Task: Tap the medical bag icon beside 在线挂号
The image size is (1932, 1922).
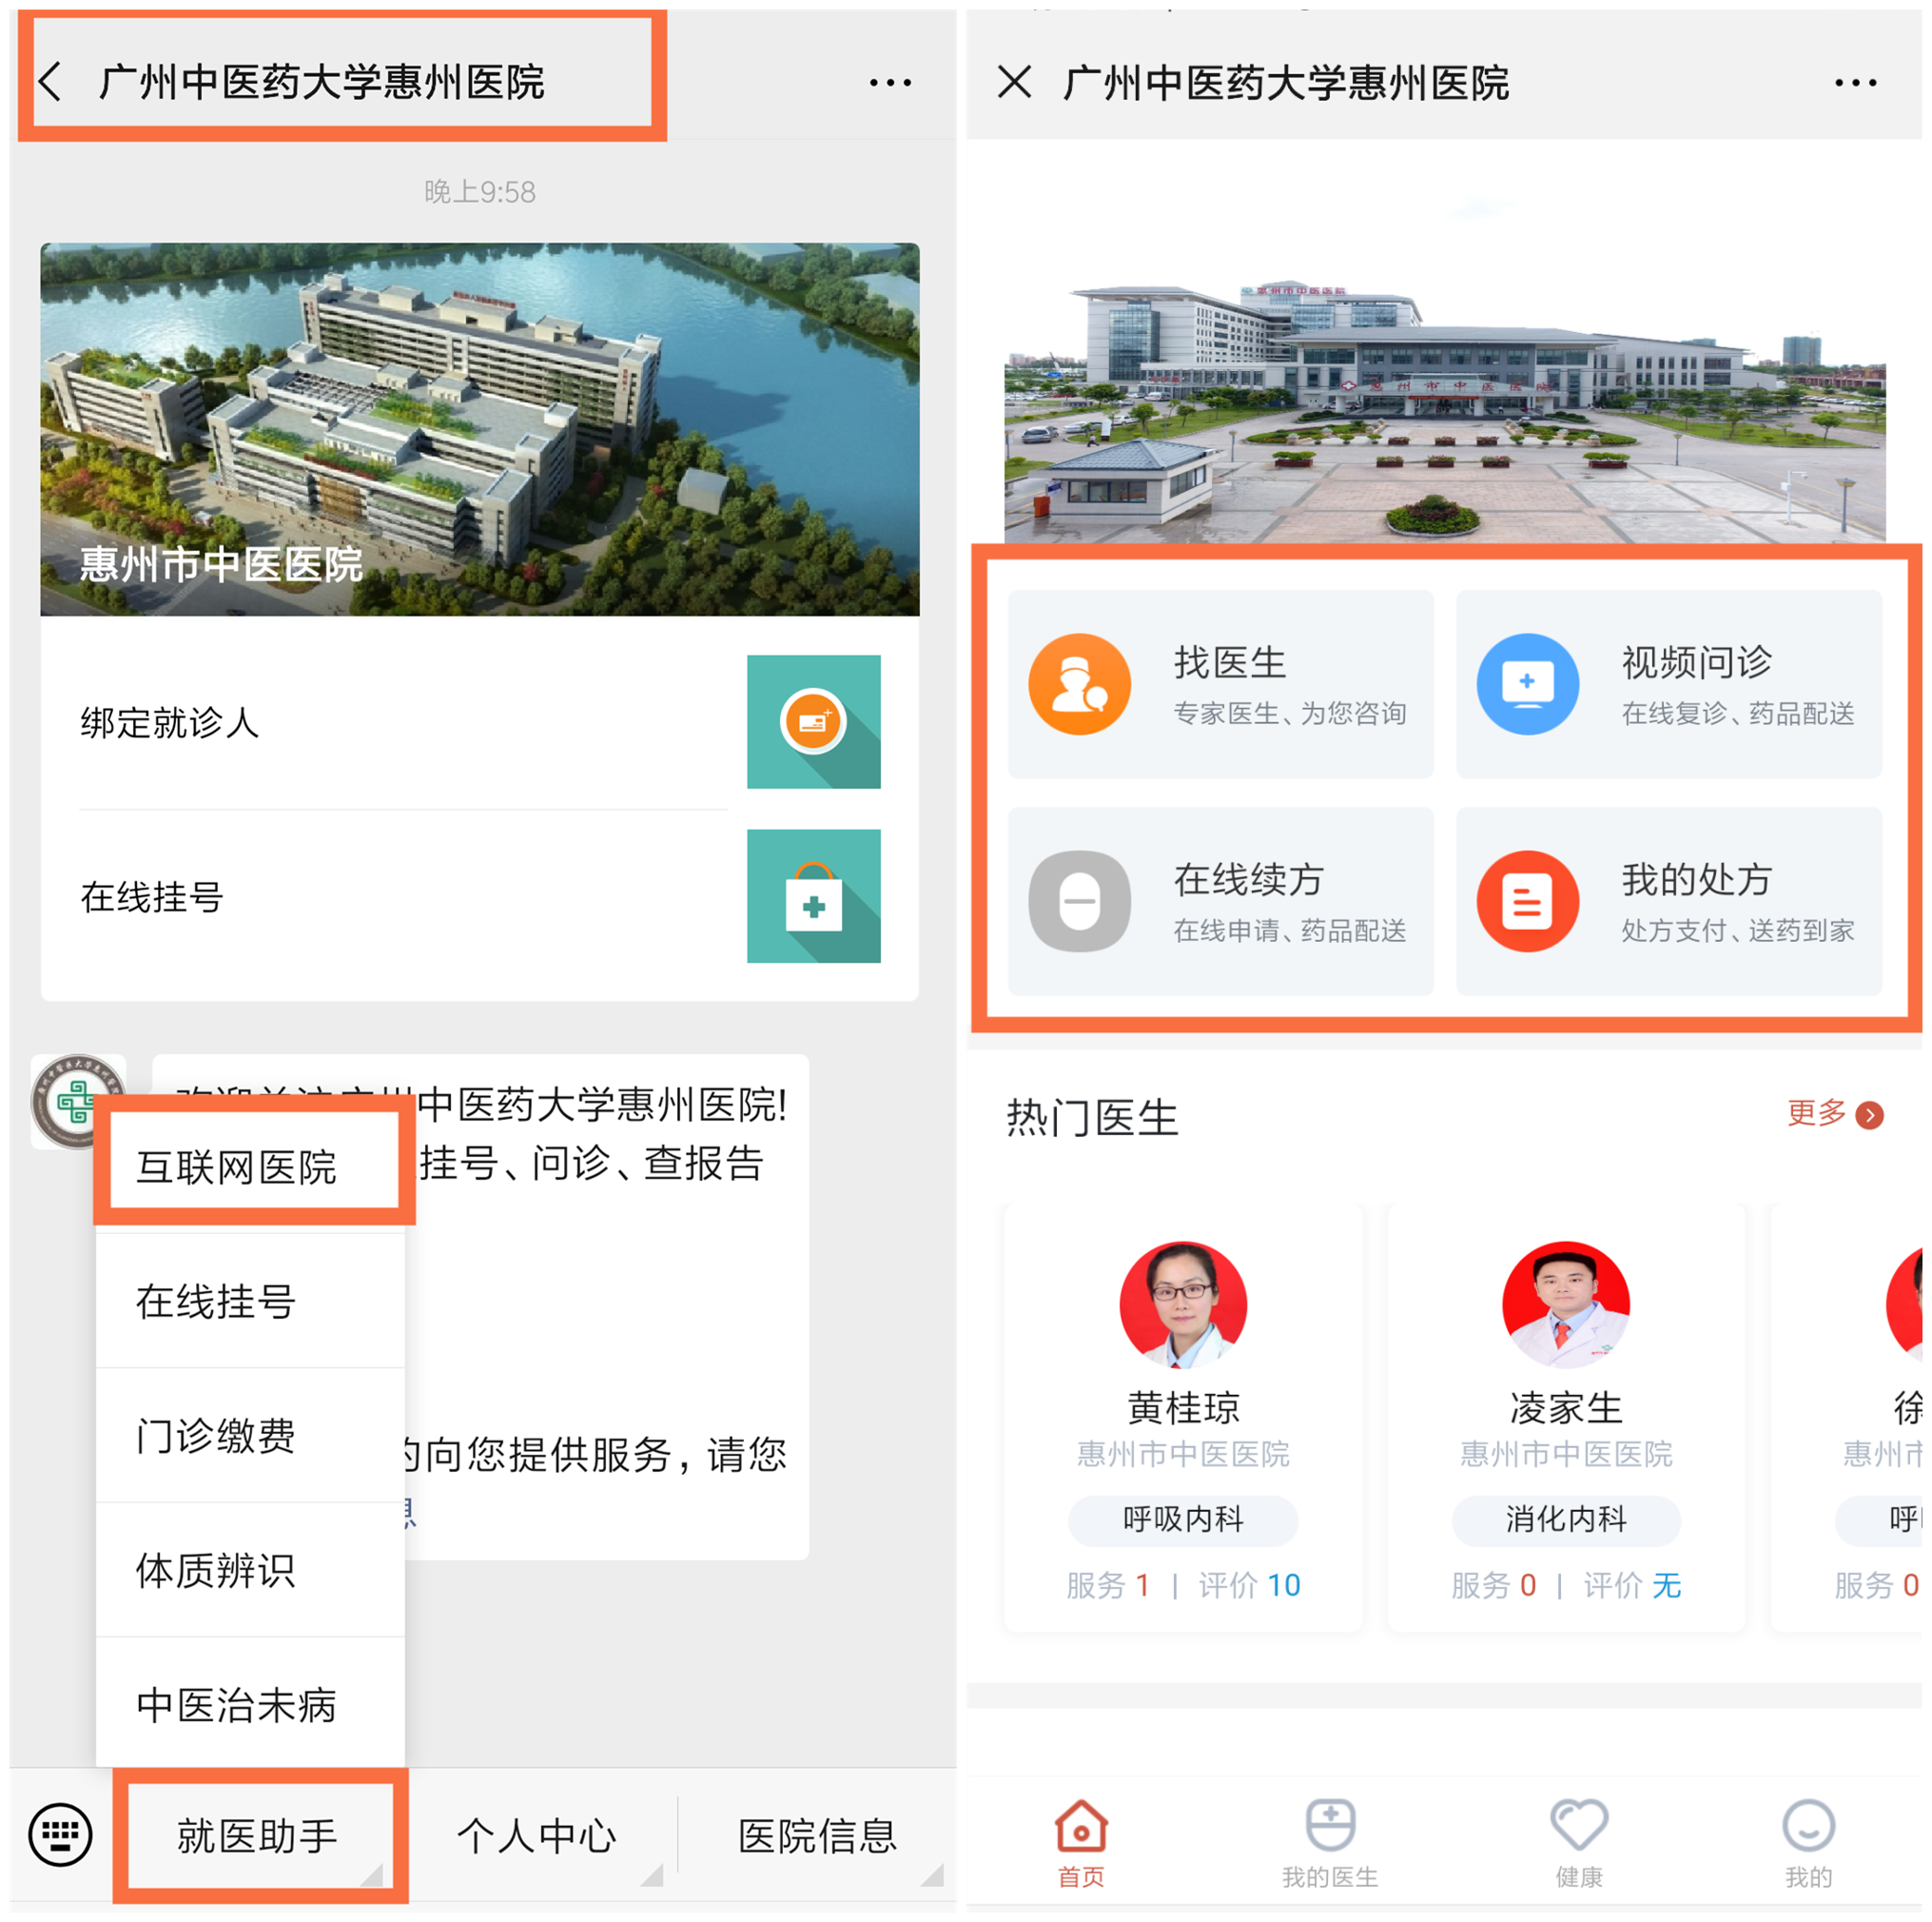Action: pos(813,895)
